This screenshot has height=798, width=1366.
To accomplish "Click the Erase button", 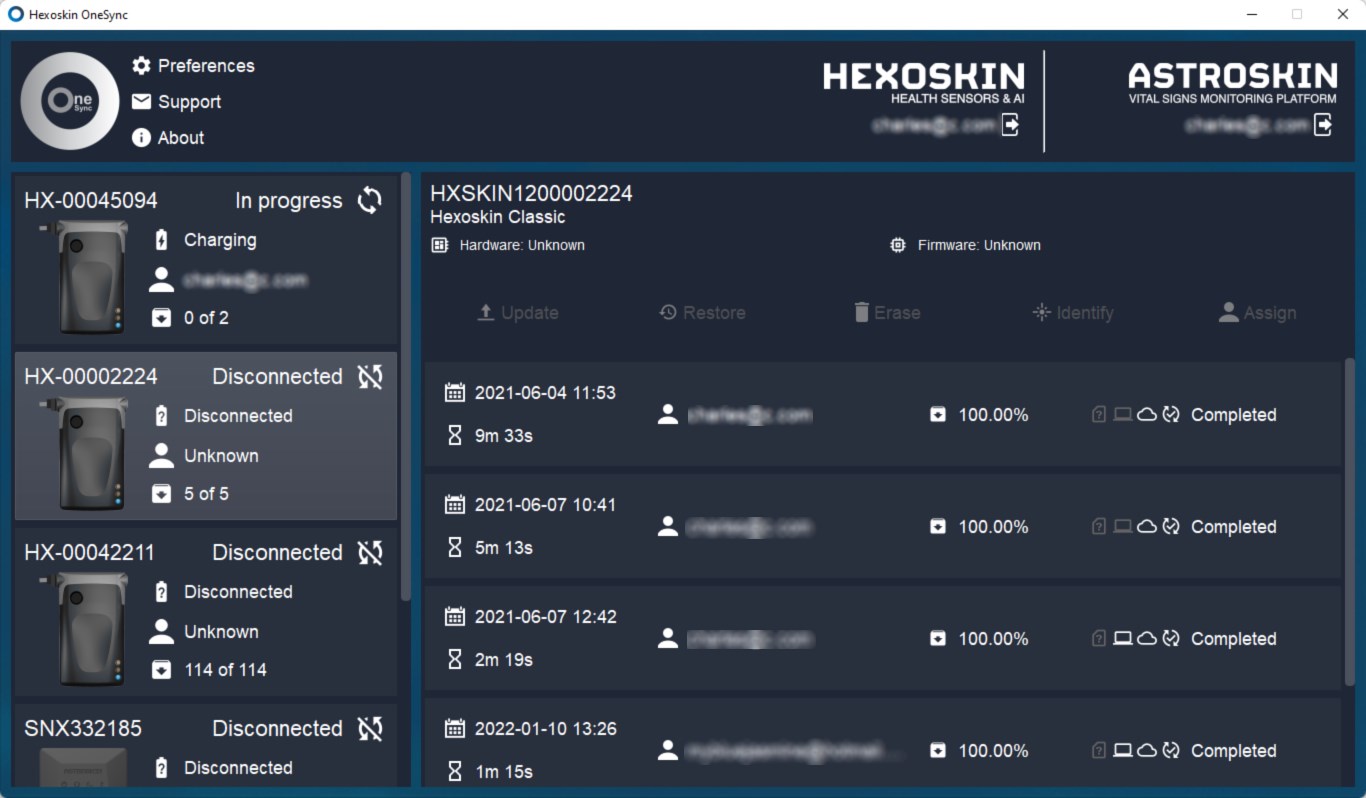I will click(886, 313).
